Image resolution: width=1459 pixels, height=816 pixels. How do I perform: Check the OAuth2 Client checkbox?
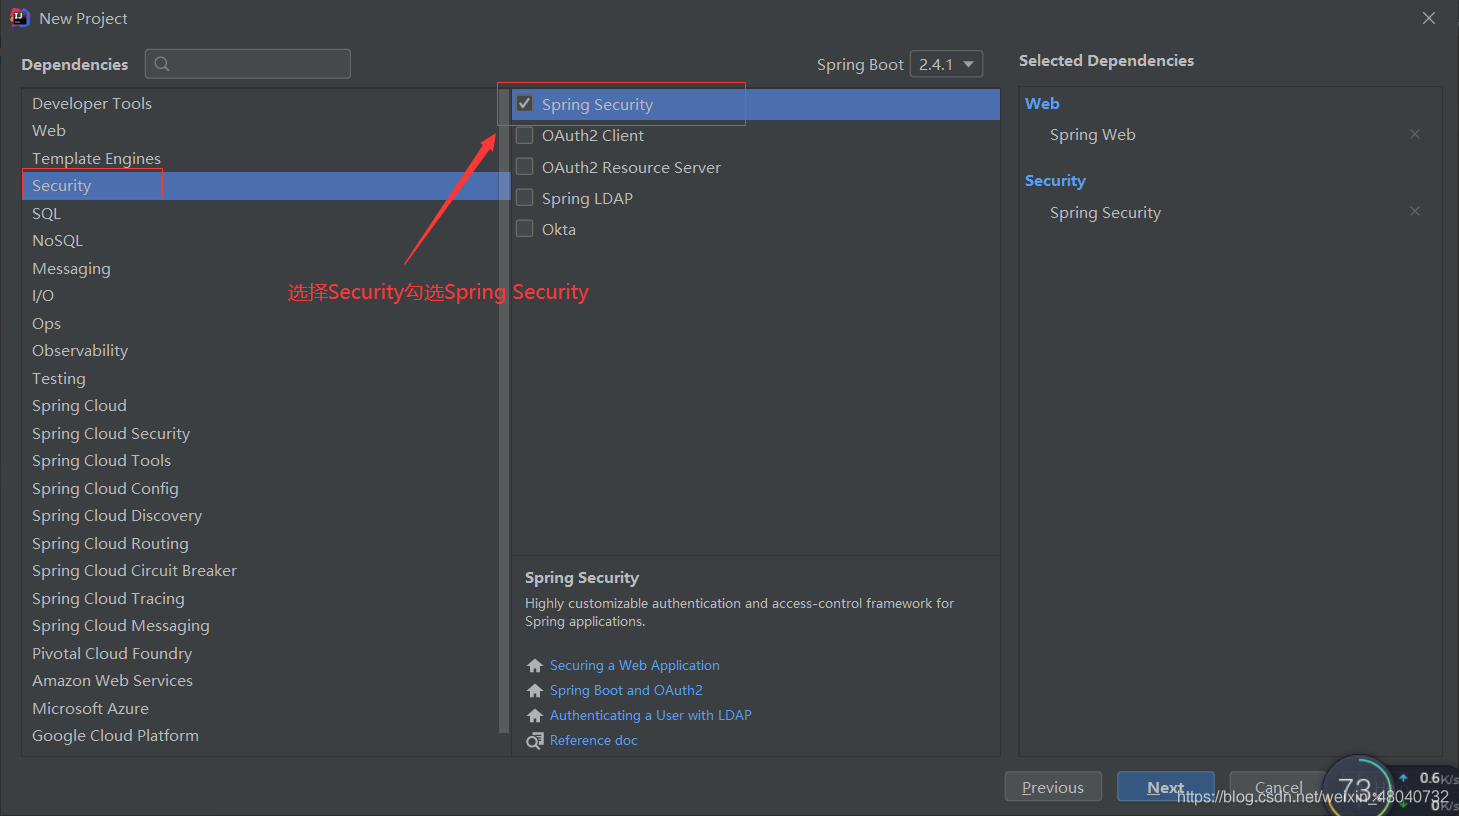[x=524, y=135]
